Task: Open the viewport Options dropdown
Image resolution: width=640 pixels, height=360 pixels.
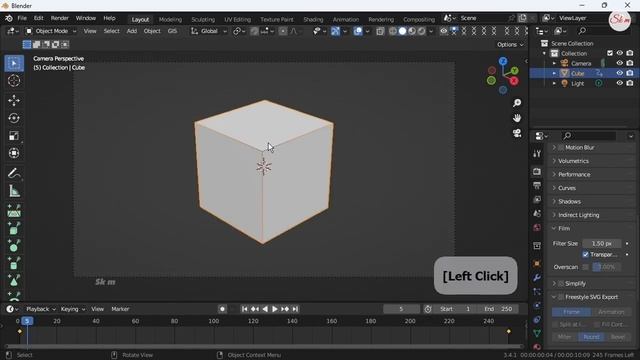Action: tap(510, 44)
